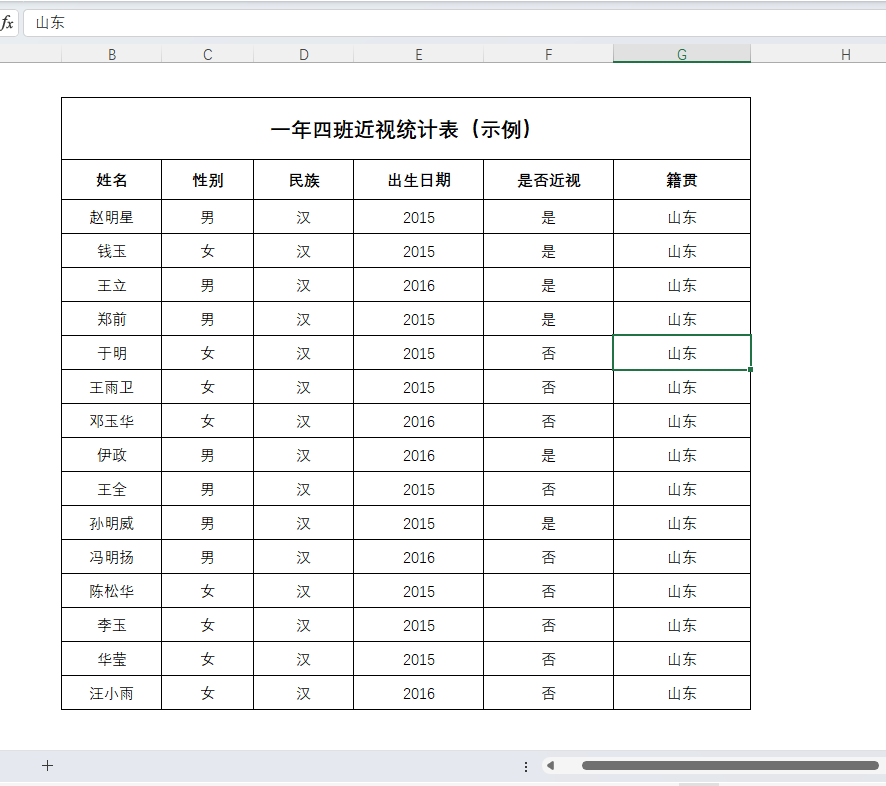Click the add new sheet plus icon
The height and width of the screenshot is (786, 886).
[47, 766]
